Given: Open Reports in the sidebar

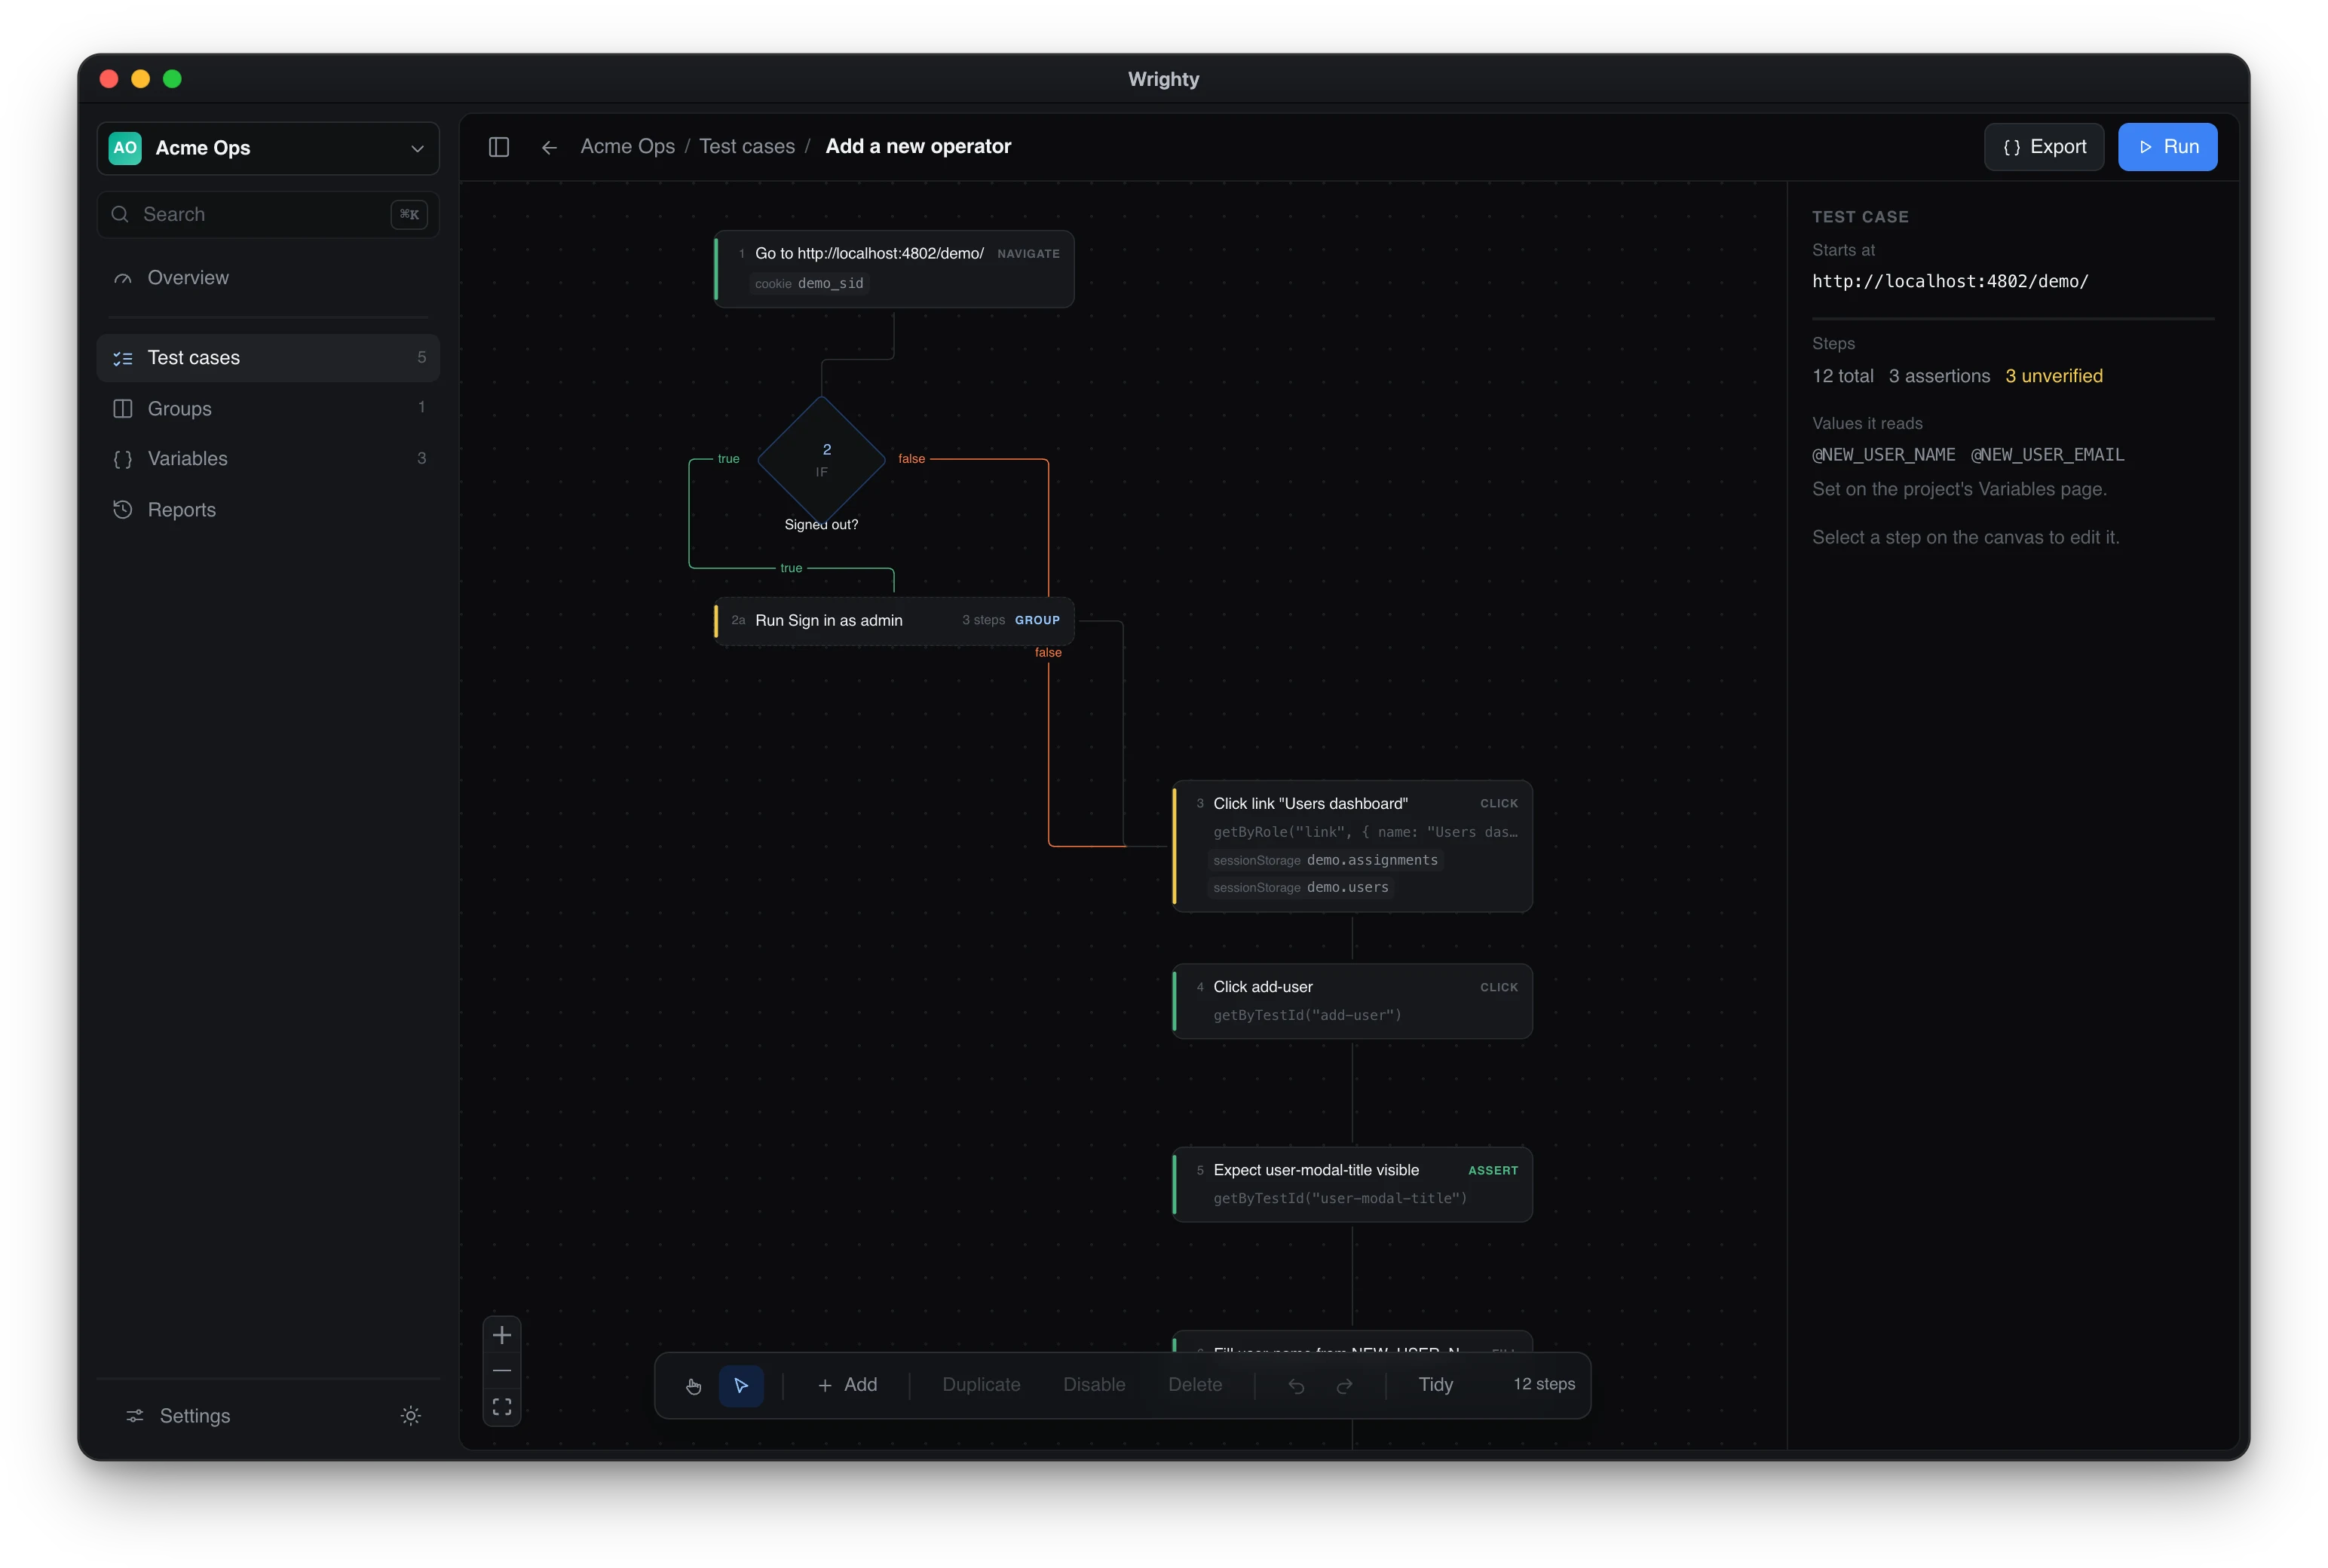Looking at the screenshot, I should pyautogui.click(x=268, y=509).
